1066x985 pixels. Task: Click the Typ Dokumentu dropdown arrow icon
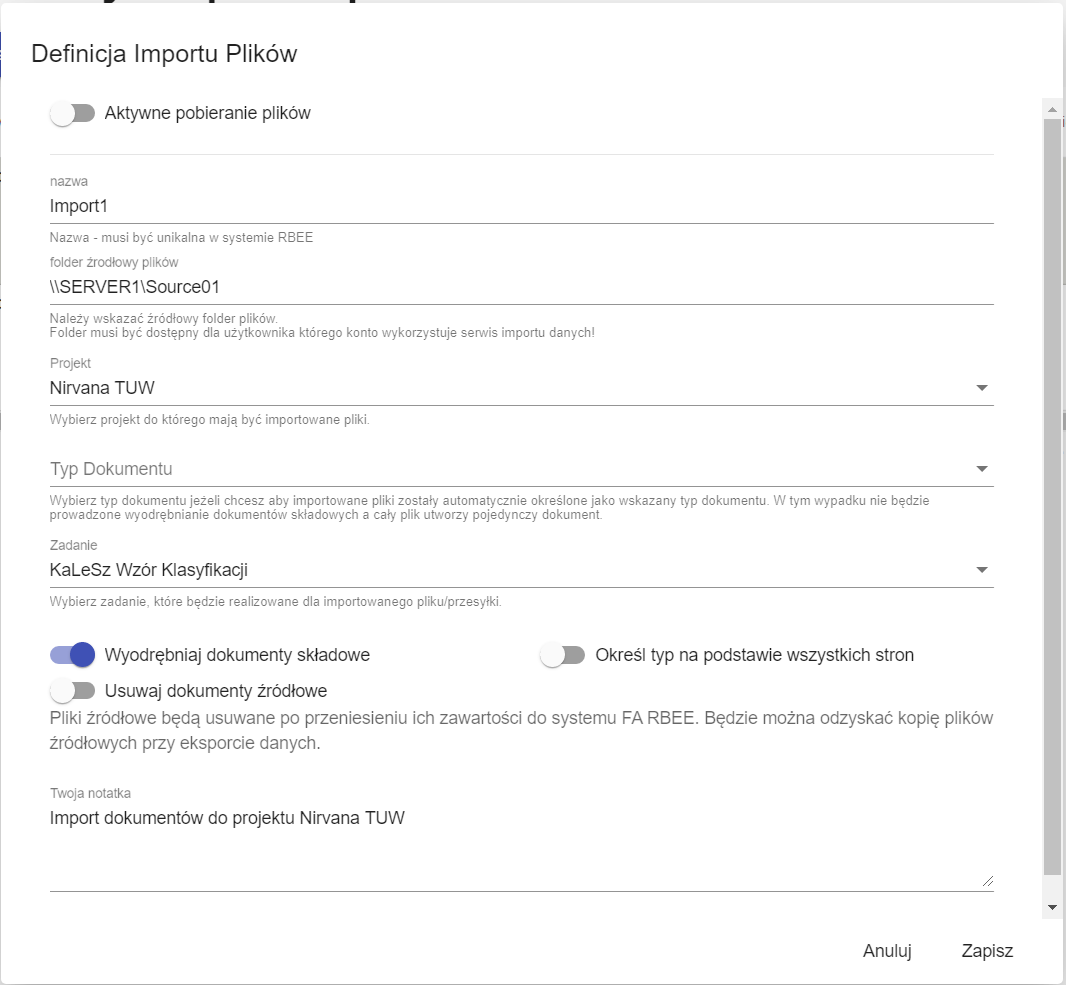pos(982,468)
